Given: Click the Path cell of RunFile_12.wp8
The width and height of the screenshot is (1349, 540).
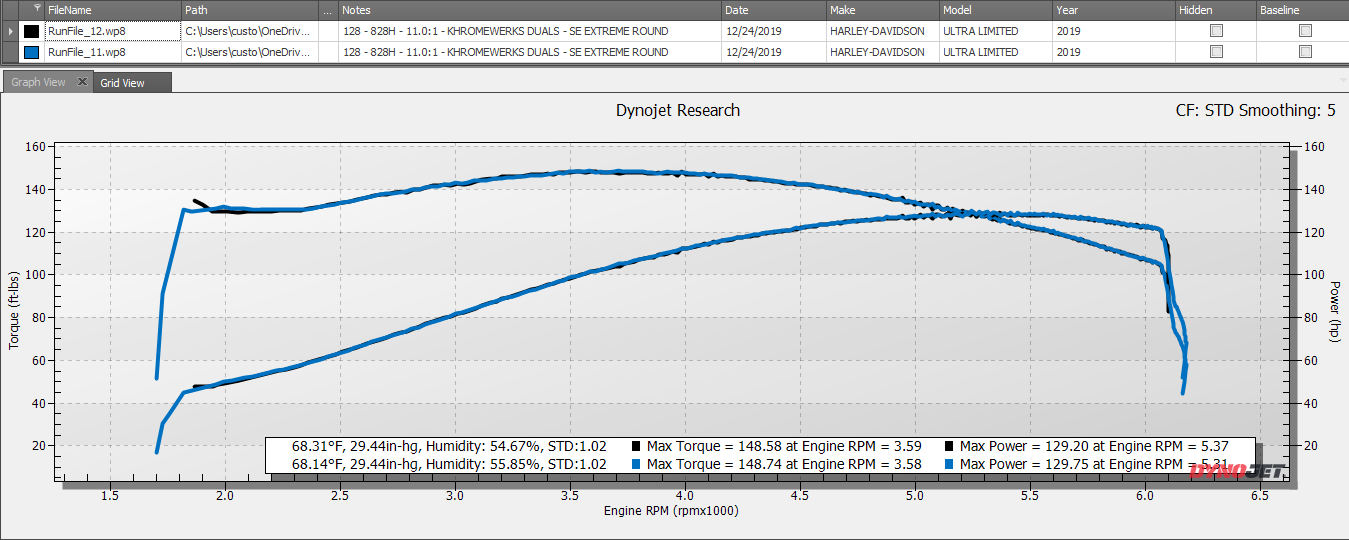Looking at the screenshot, I should (250, 31).
